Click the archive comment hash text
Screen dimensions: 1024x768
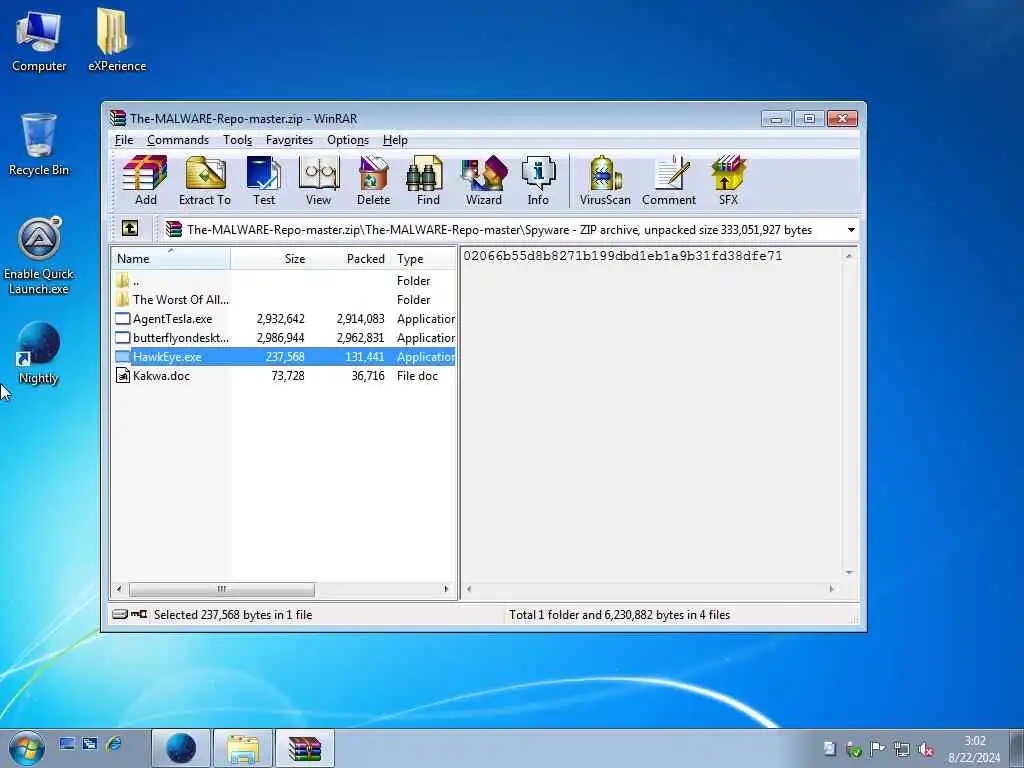point(622,256)
